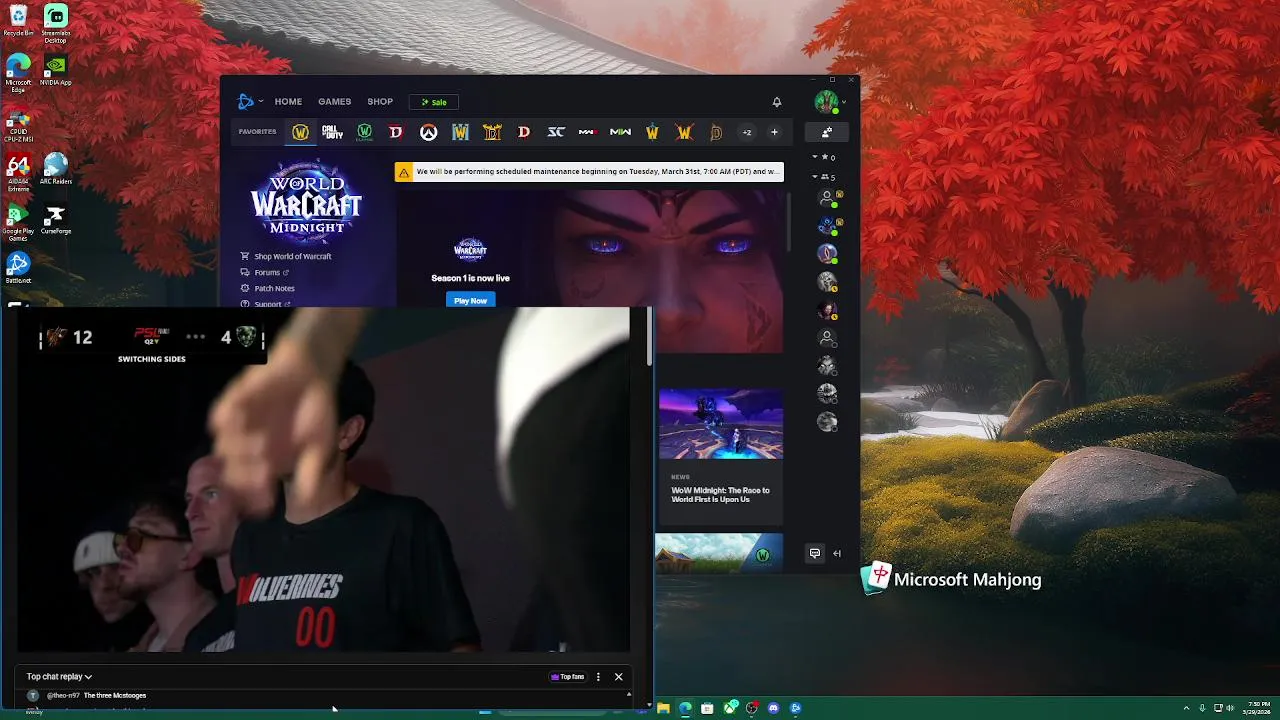Open the Top chat replay dropdown
1280x720 pixels.
pyautogui.click(x=59, y=677)
